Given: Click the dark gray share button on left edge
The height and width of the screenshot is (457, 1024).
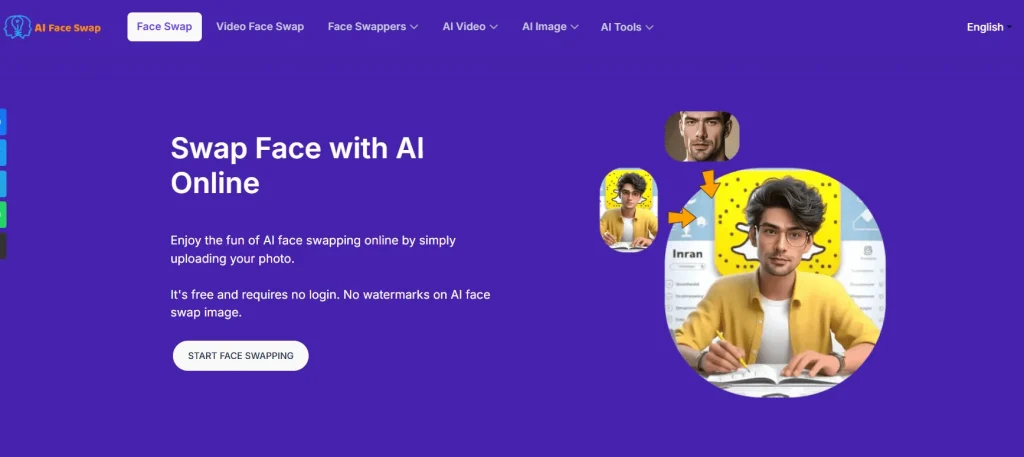Looking at the screenshot, I should coord(3,245).
